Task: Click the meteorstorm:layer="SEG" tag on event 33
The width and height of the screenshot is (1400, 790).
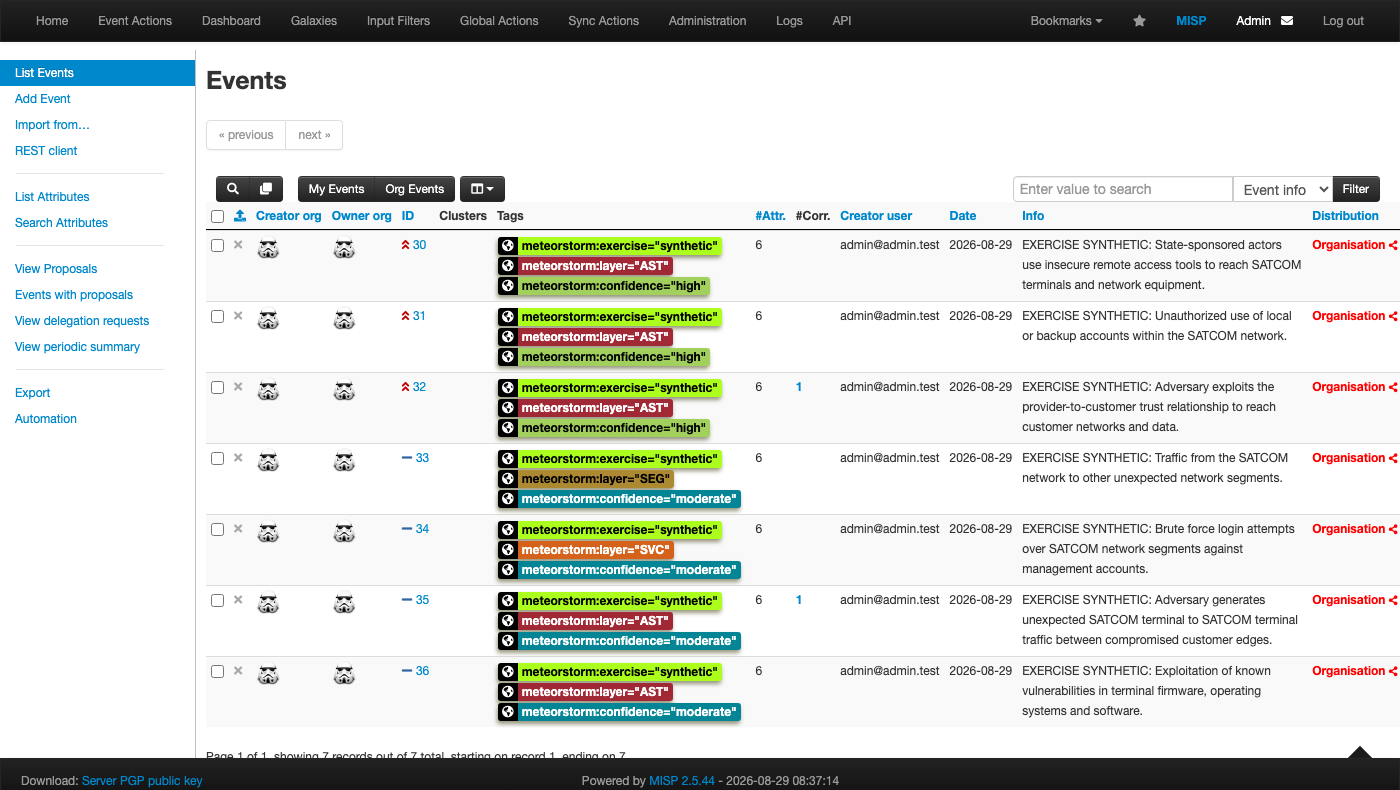Action: (595, 479)
